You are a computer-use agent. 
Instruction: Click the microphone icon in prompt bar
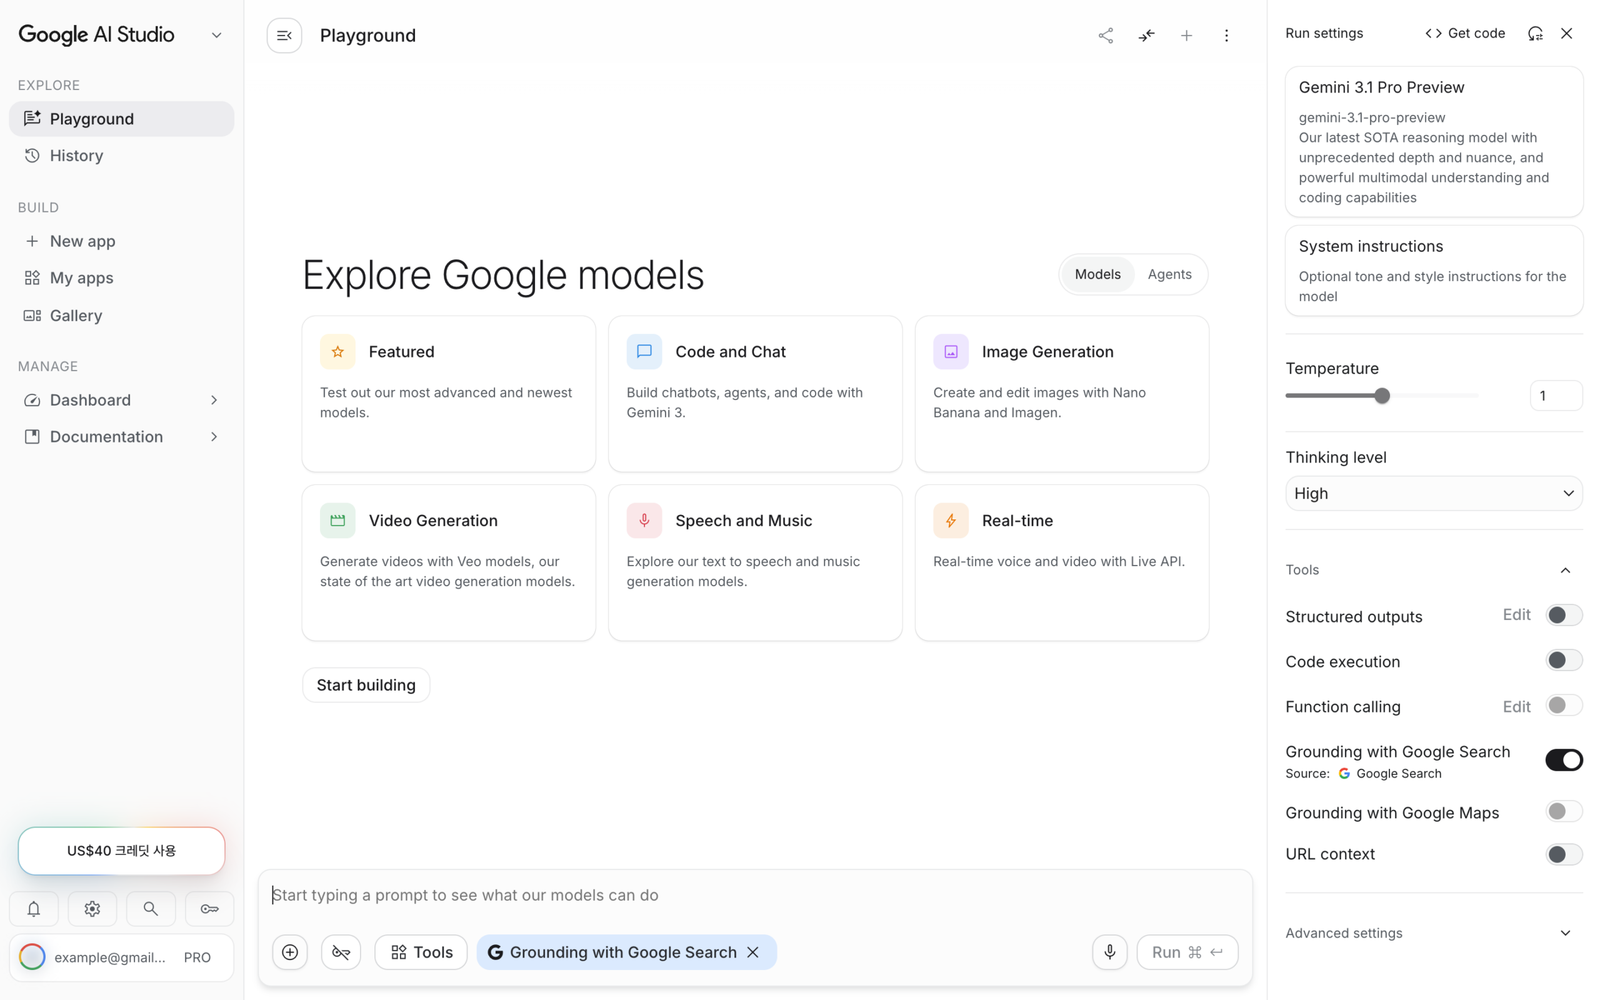click(x=1110, y=952)
